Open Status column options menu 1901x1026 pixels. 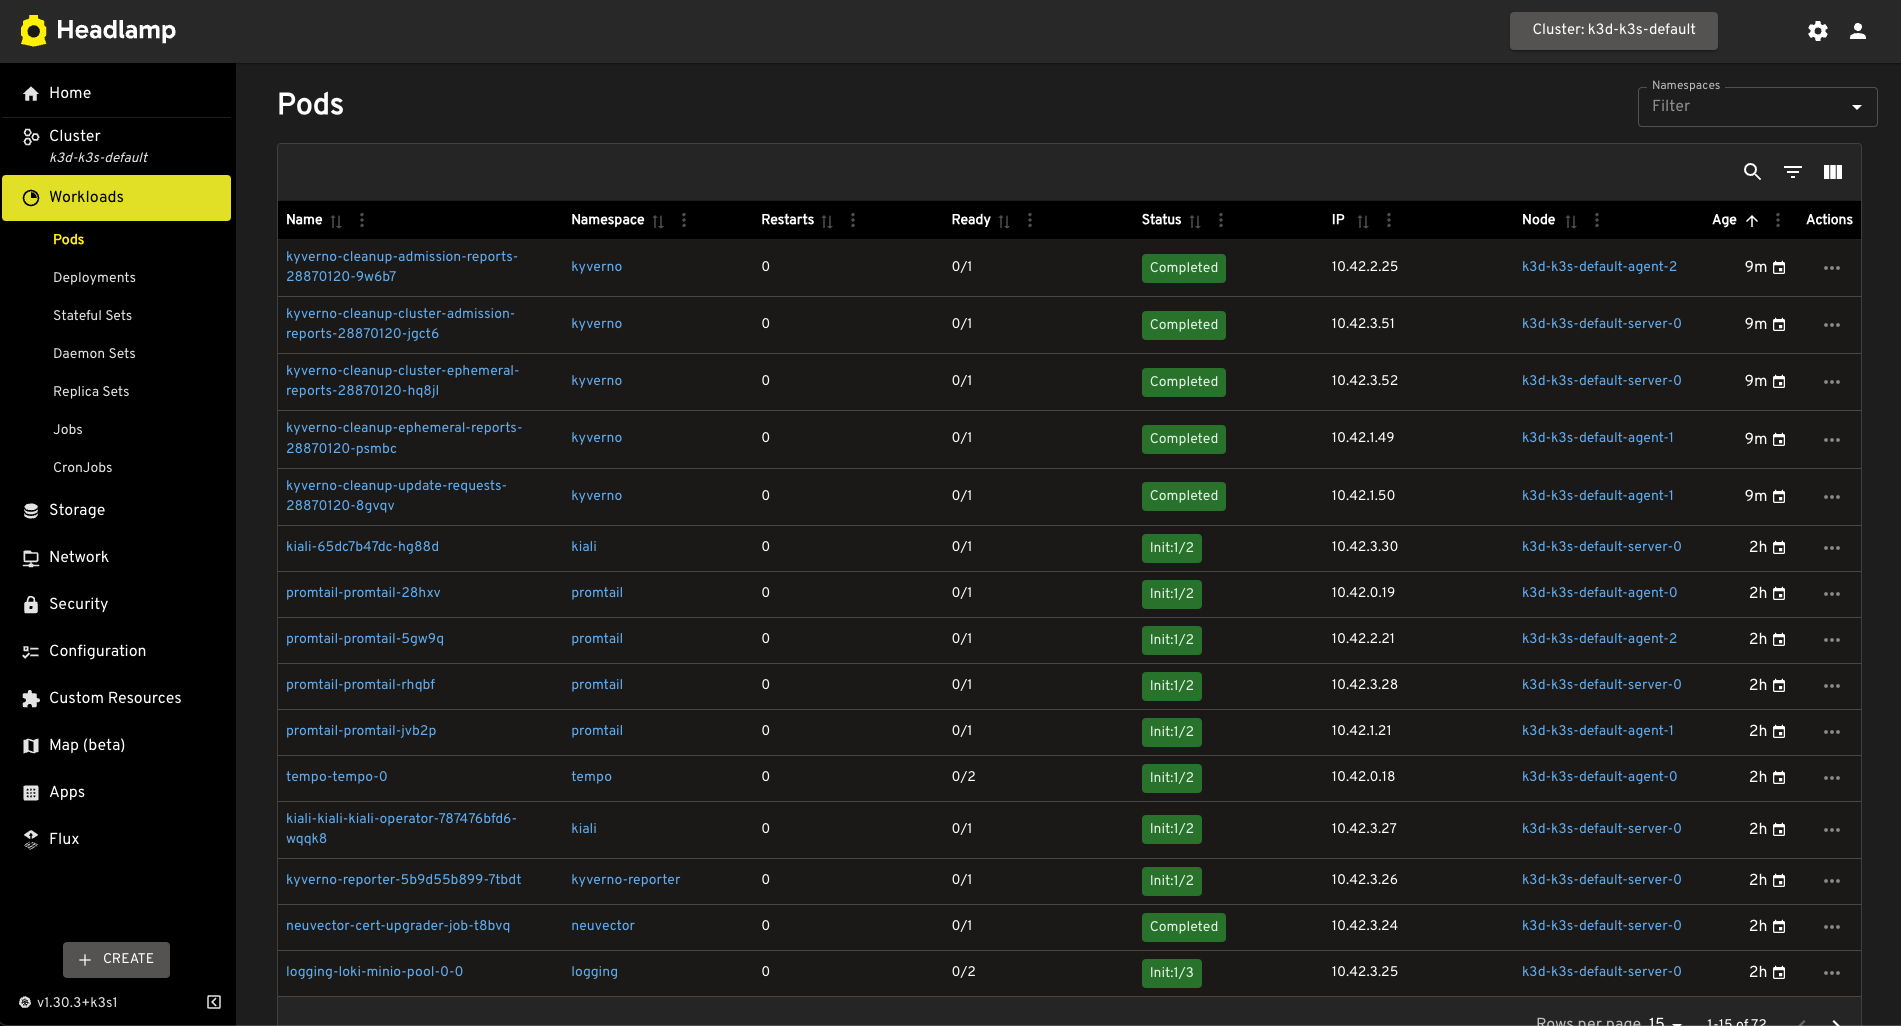click(x=1220, y=220)
